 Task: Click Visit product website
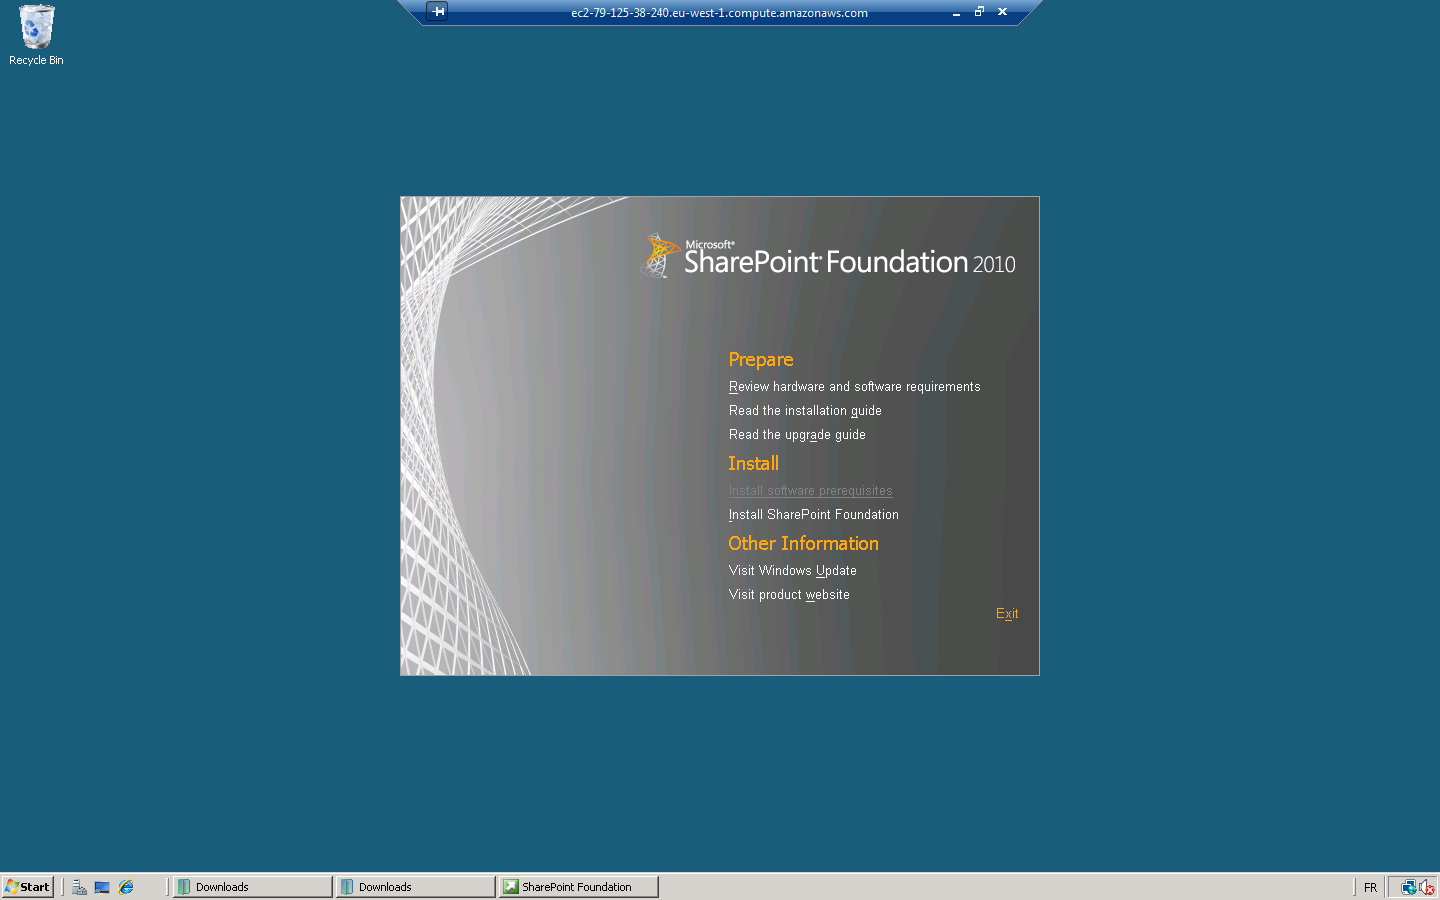(x=789, y=595)
